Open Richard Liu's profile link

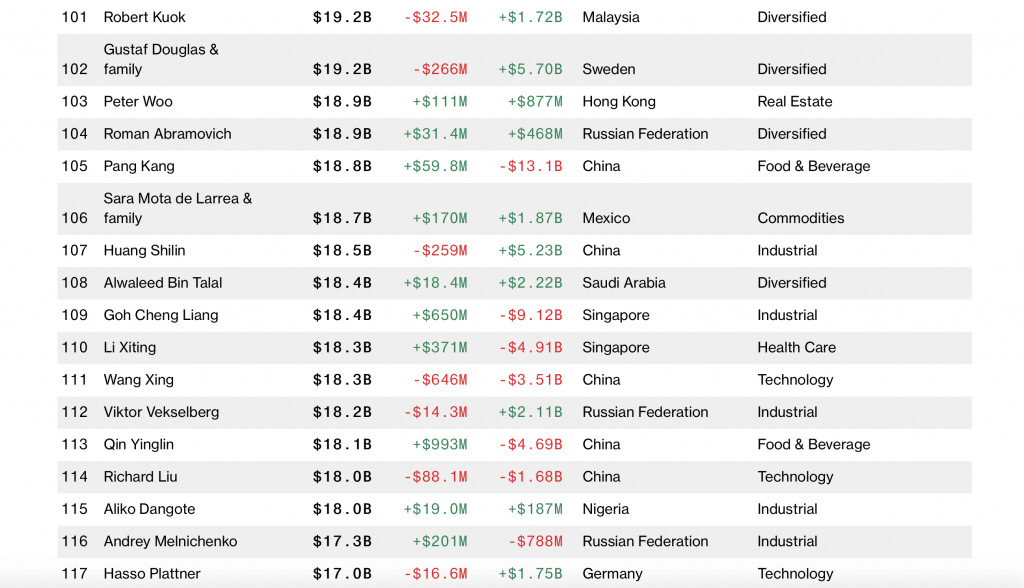tap(140, 477)
